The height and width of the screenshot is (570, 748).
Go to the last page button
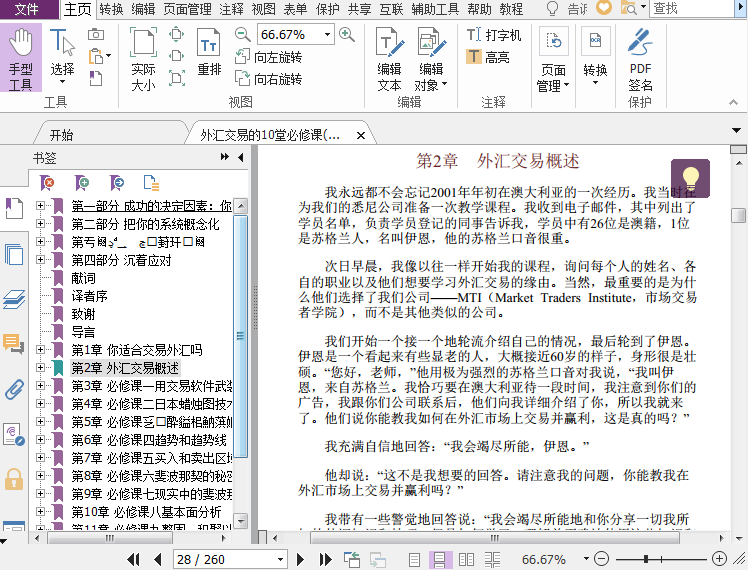[x=325, y=559]
